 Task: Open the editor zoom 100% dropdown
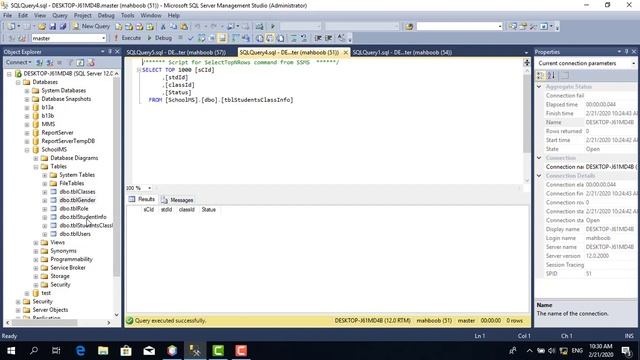click(149, 188)
